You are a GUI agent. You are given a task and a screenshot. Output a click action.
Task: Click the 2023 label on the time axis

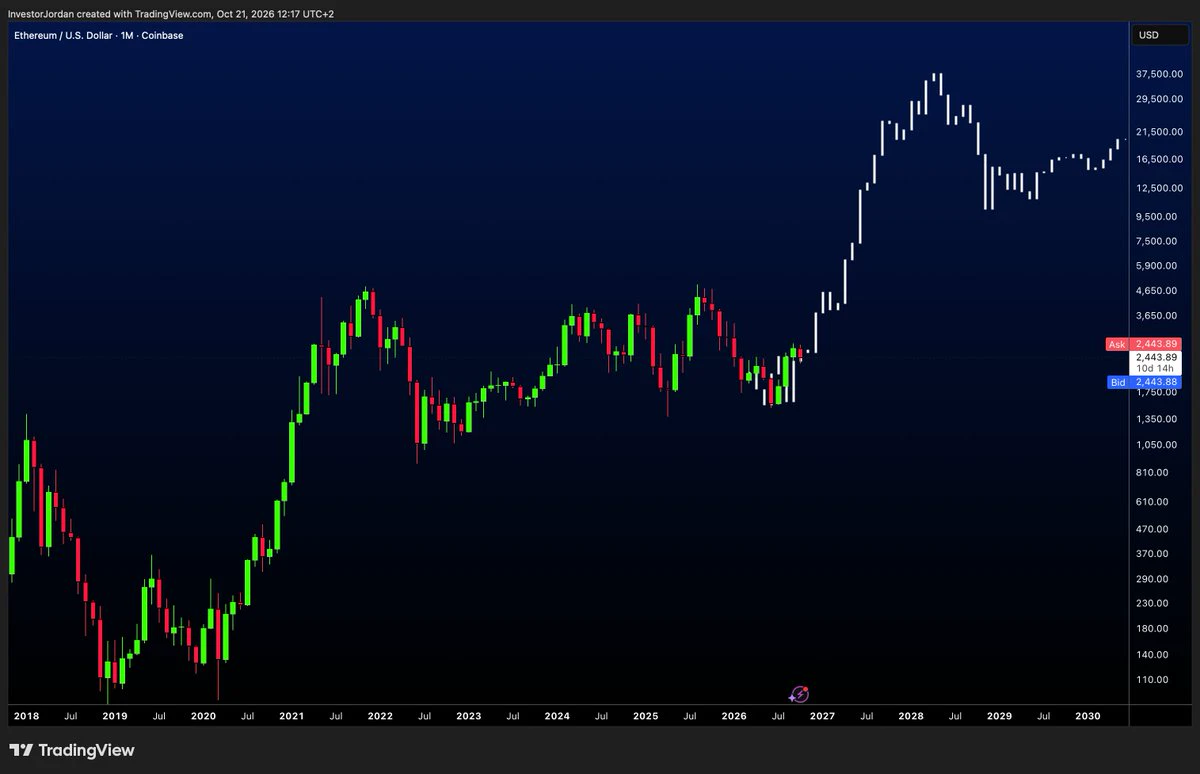[x=468, y=717]
